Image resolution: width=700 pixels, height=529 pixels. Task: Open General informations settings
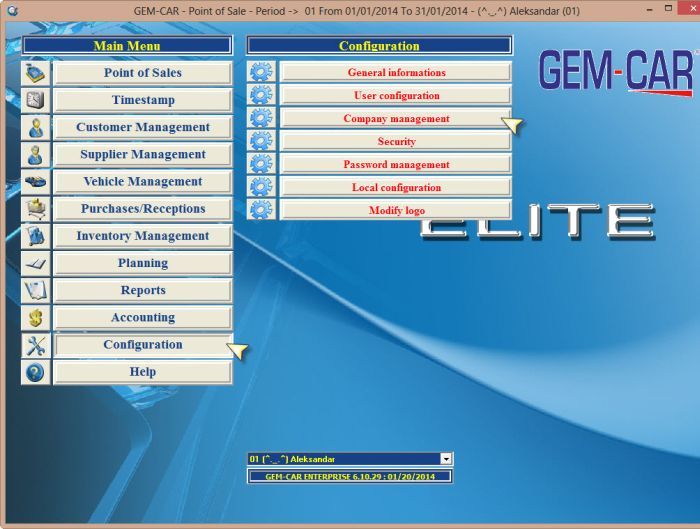tap(396, 72)
